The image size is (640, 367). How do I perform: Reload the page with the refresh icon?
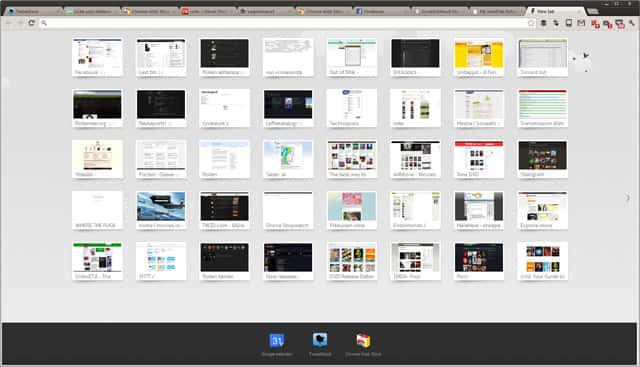point(31,23)
